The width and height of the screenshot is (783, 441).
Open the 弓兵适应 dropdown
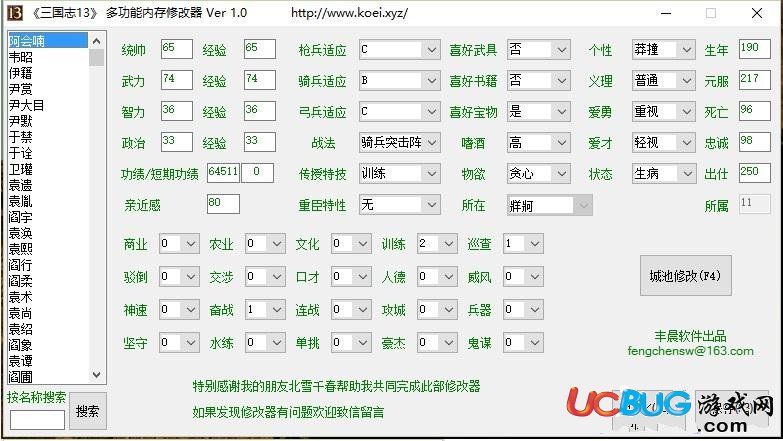[x=399, y=111]
